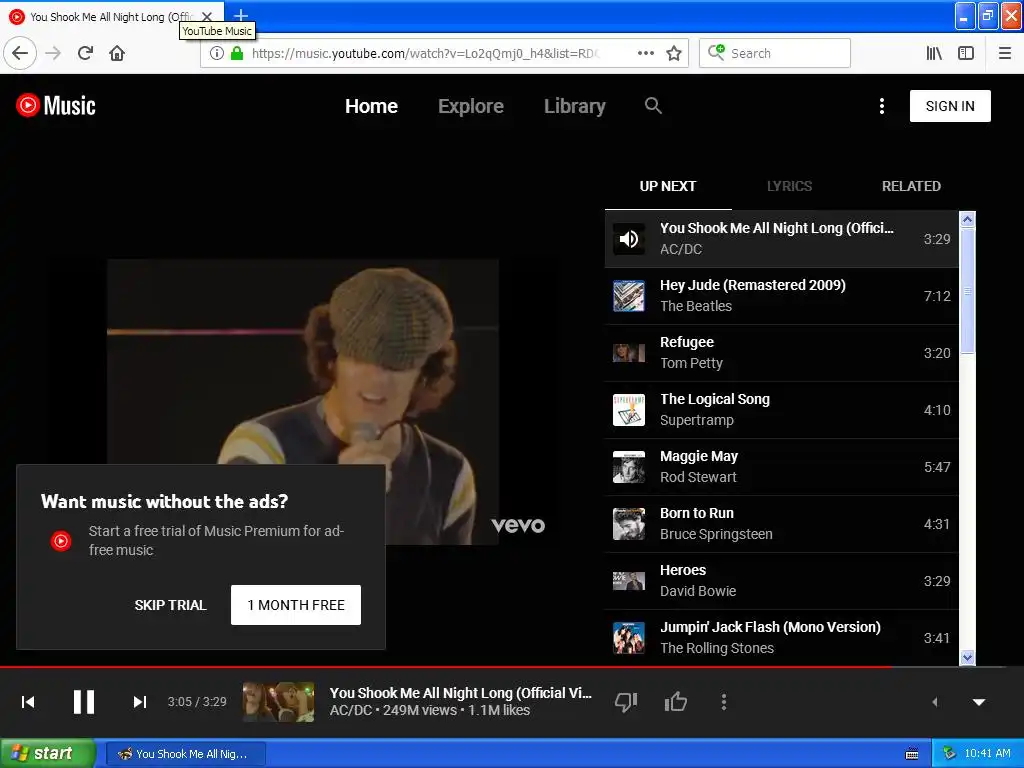Open the Firefox library icon

tap(934, 53)
